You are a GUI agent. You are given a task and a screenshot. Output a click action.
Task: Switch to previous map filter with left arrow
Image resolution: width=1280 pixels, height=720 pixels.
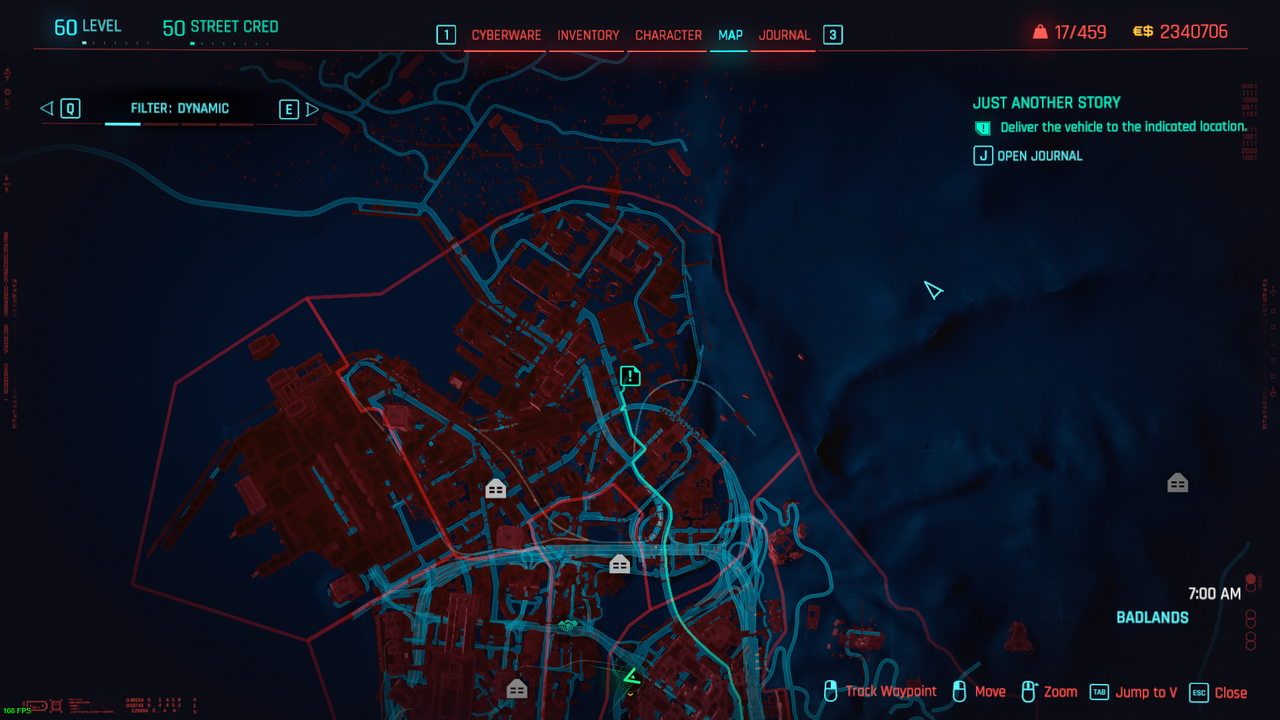(47, 109)
